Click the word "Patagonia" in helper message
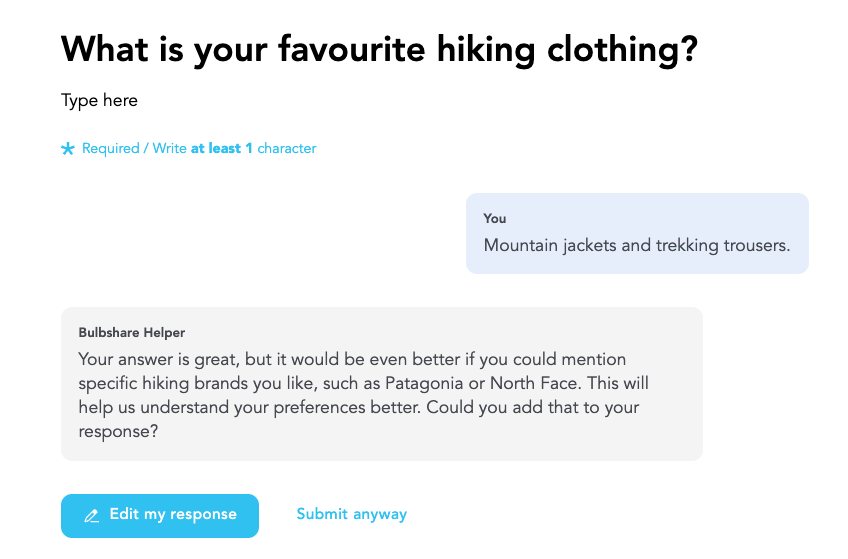This screenshot has width=848, height=559. tap(521, 382)
